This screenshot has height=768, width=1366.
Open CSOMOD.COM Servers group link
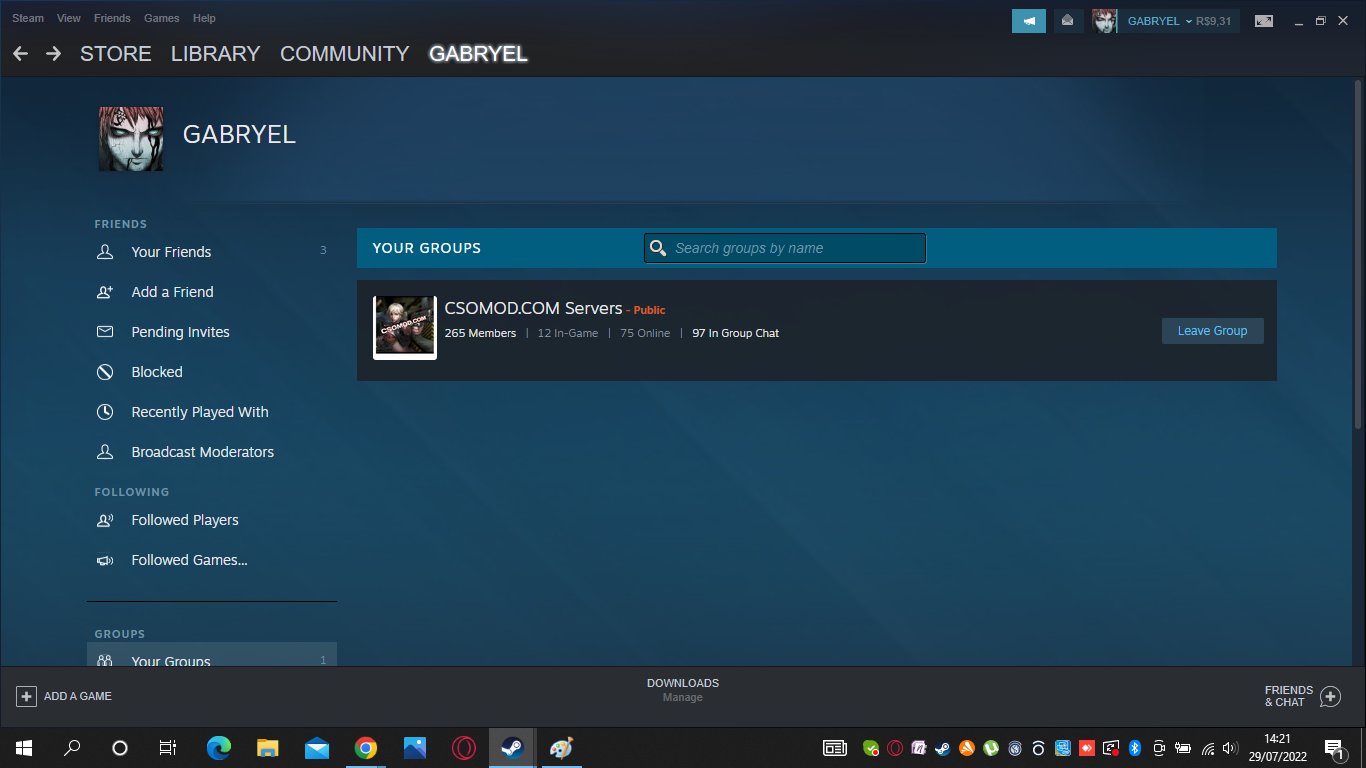click(x=533, y=308)
